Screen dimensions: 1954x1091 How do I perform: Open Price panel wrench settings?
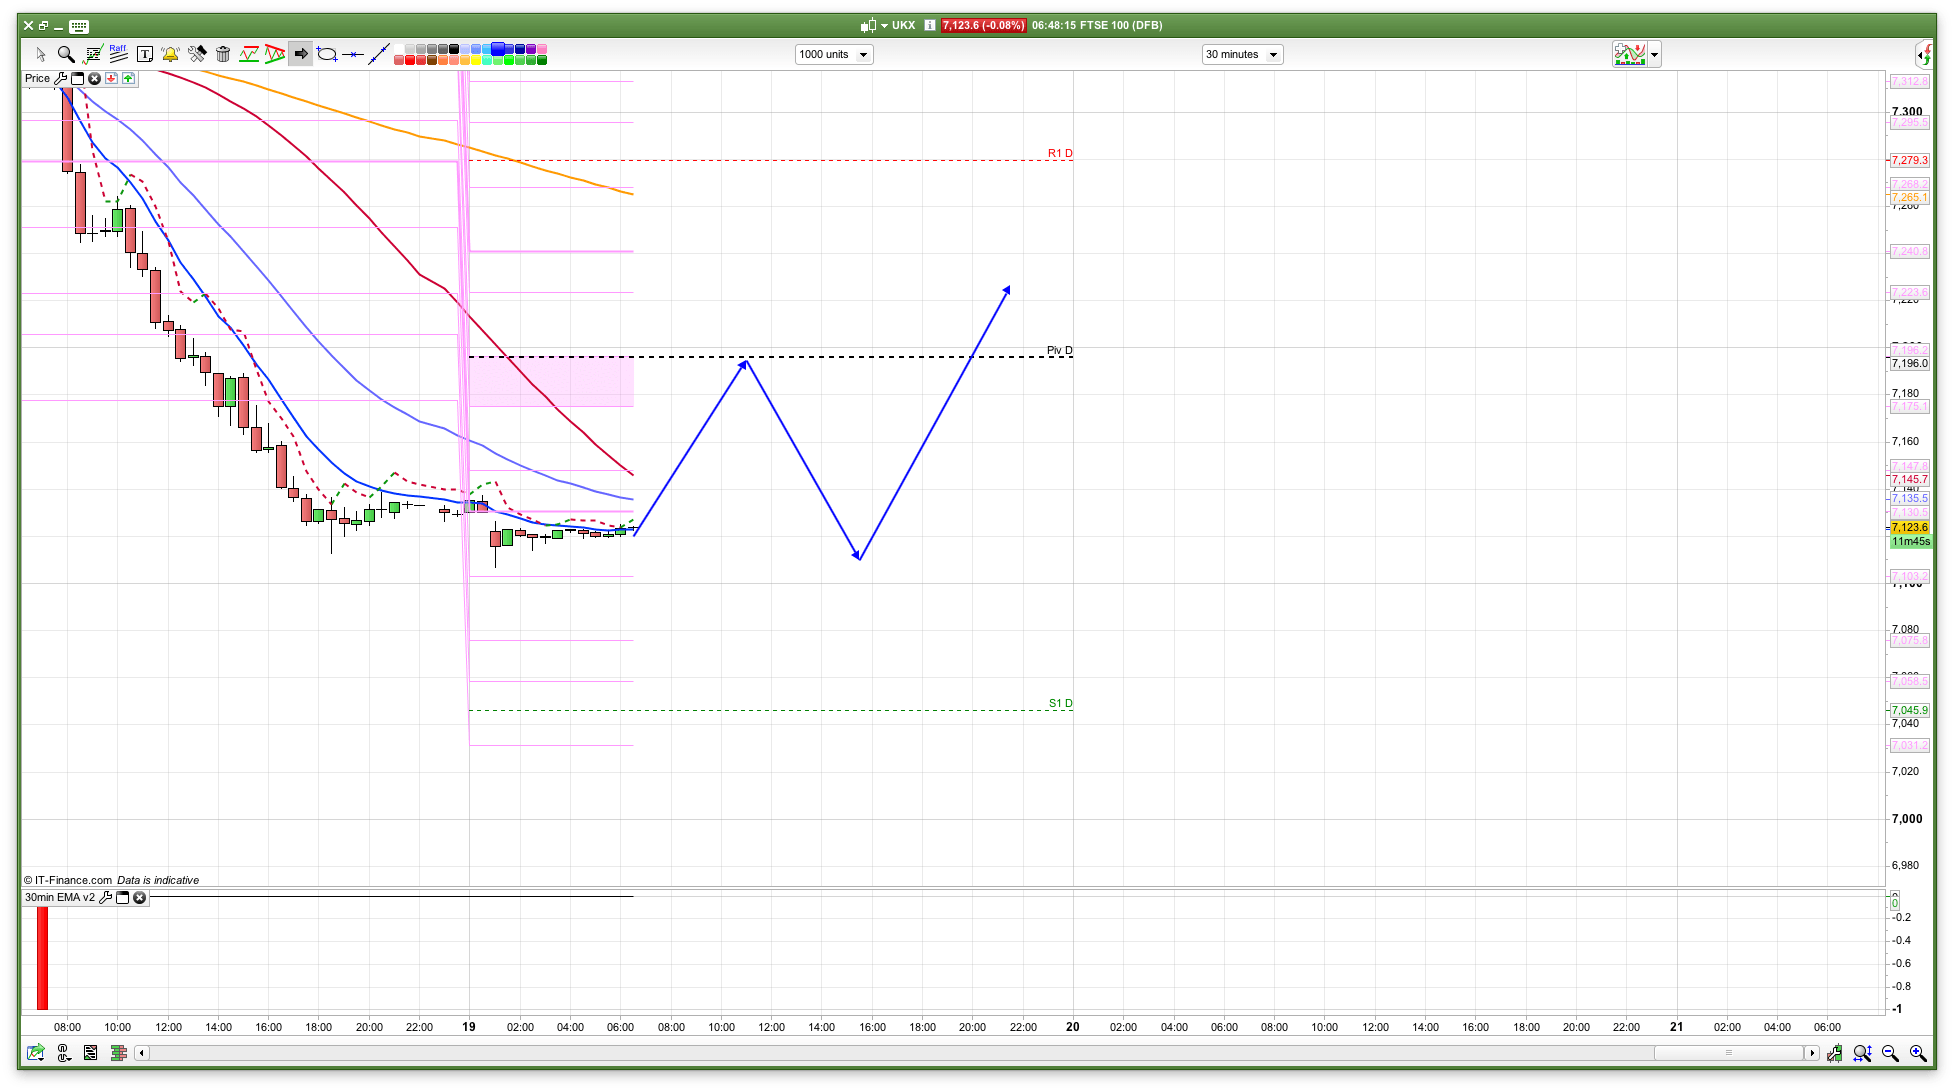tap(61, 78)
